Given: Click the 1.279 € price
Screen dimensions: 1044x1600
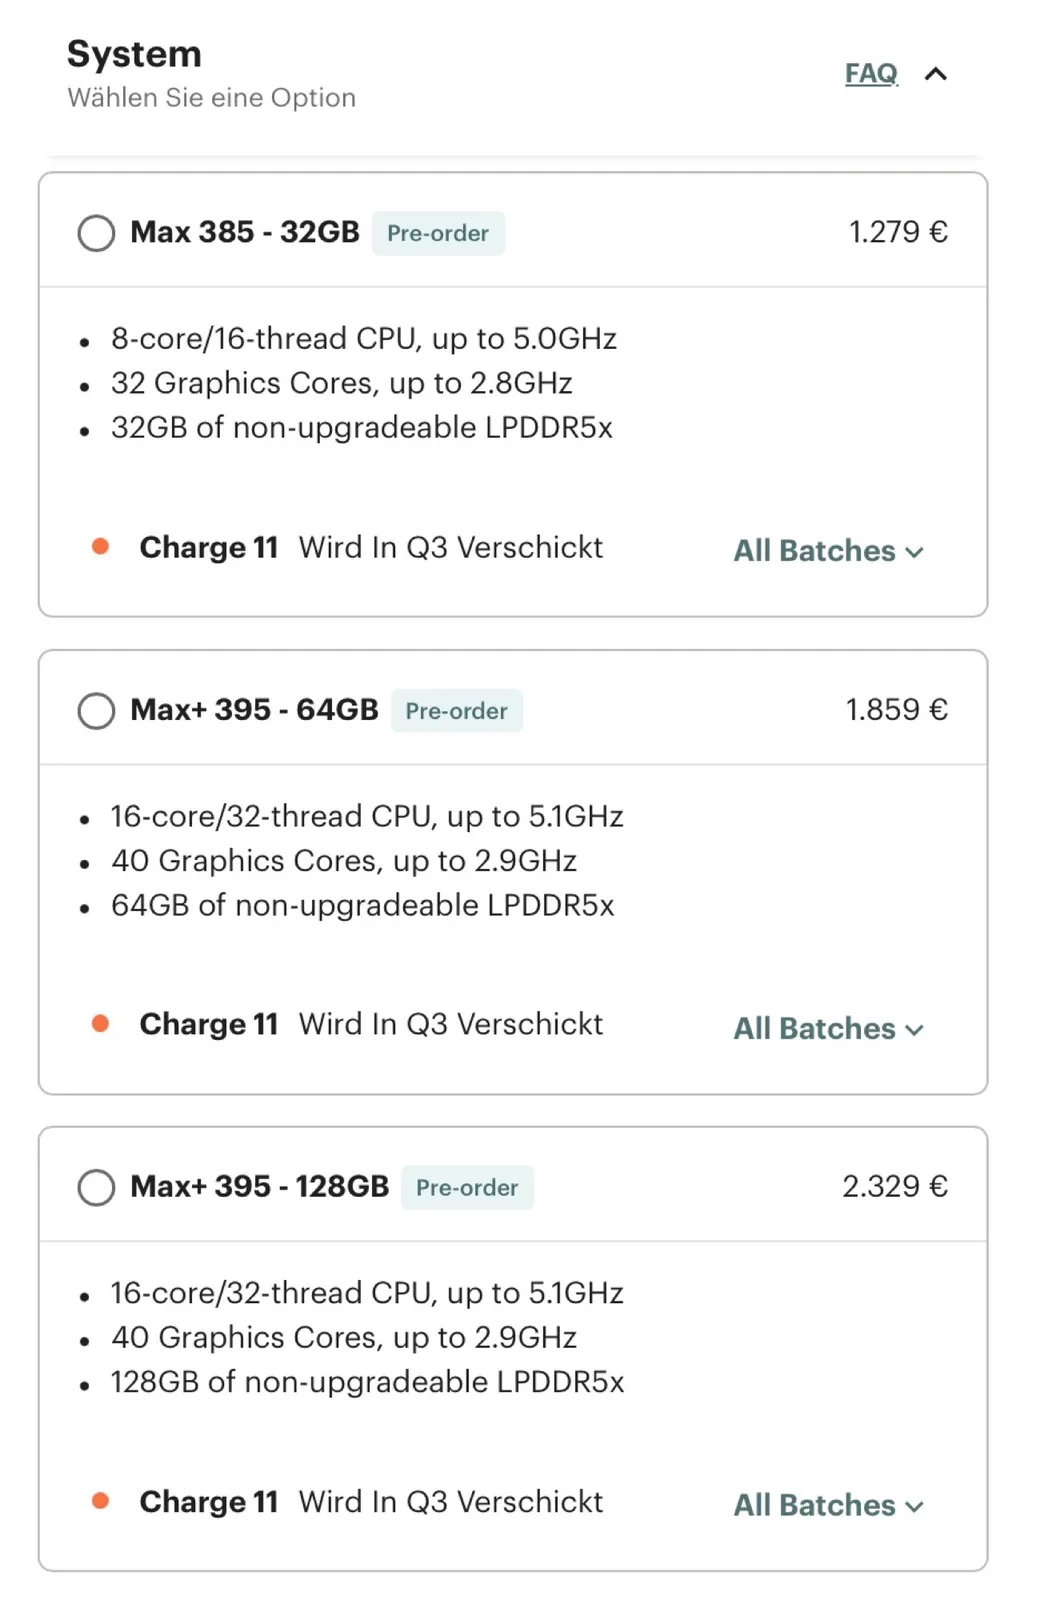Looking at the screenshot, I should 897,232.
